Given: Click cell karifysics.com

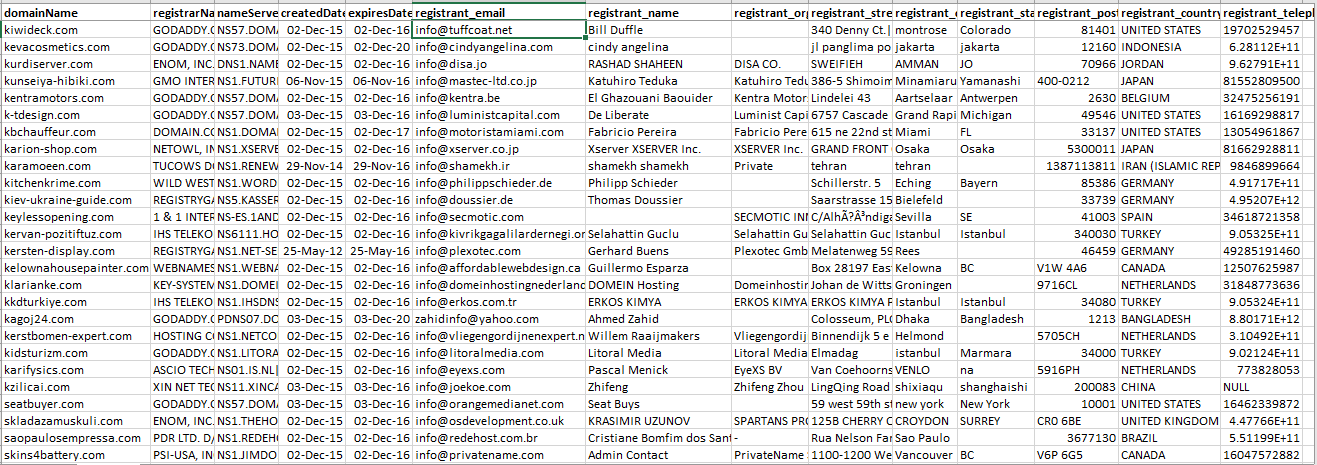Looking at the screenshot, I should pos(76,370).
